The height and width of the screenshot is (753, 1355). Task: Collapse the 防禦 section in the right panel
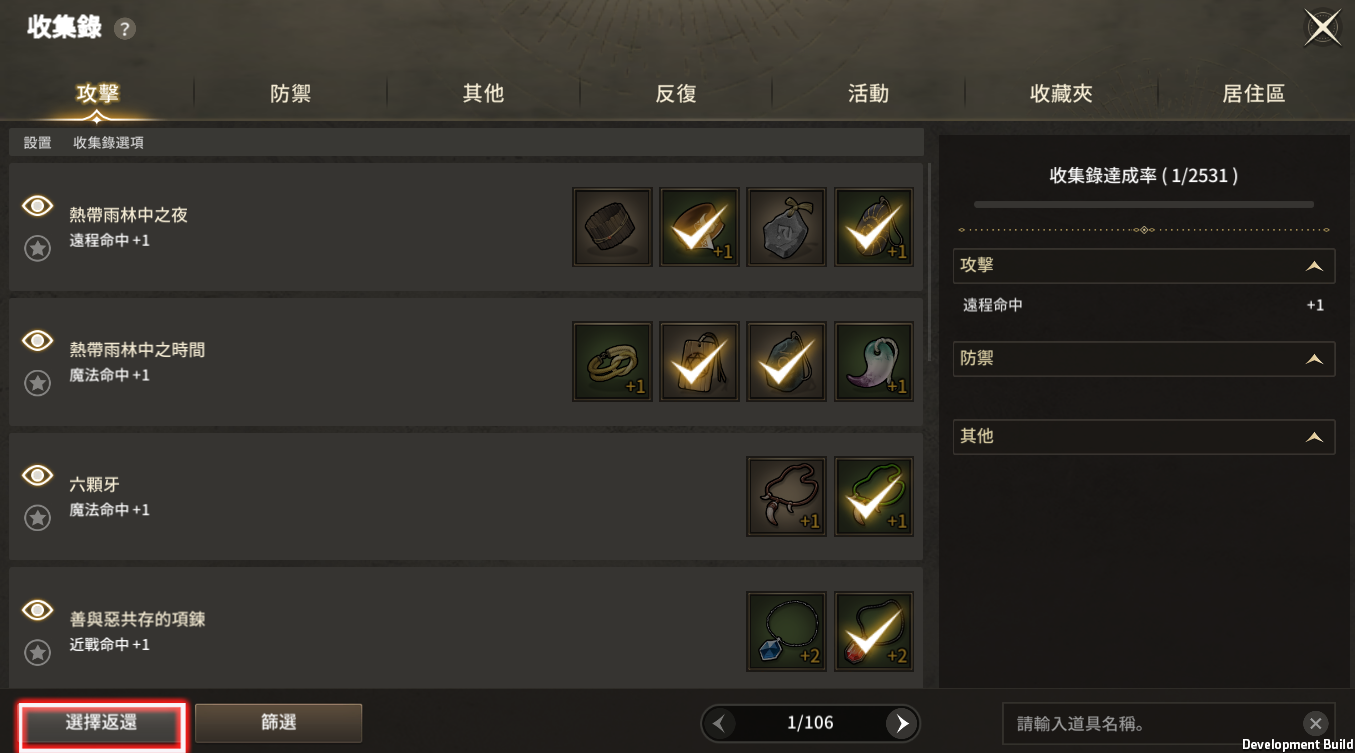[1315, 358]
